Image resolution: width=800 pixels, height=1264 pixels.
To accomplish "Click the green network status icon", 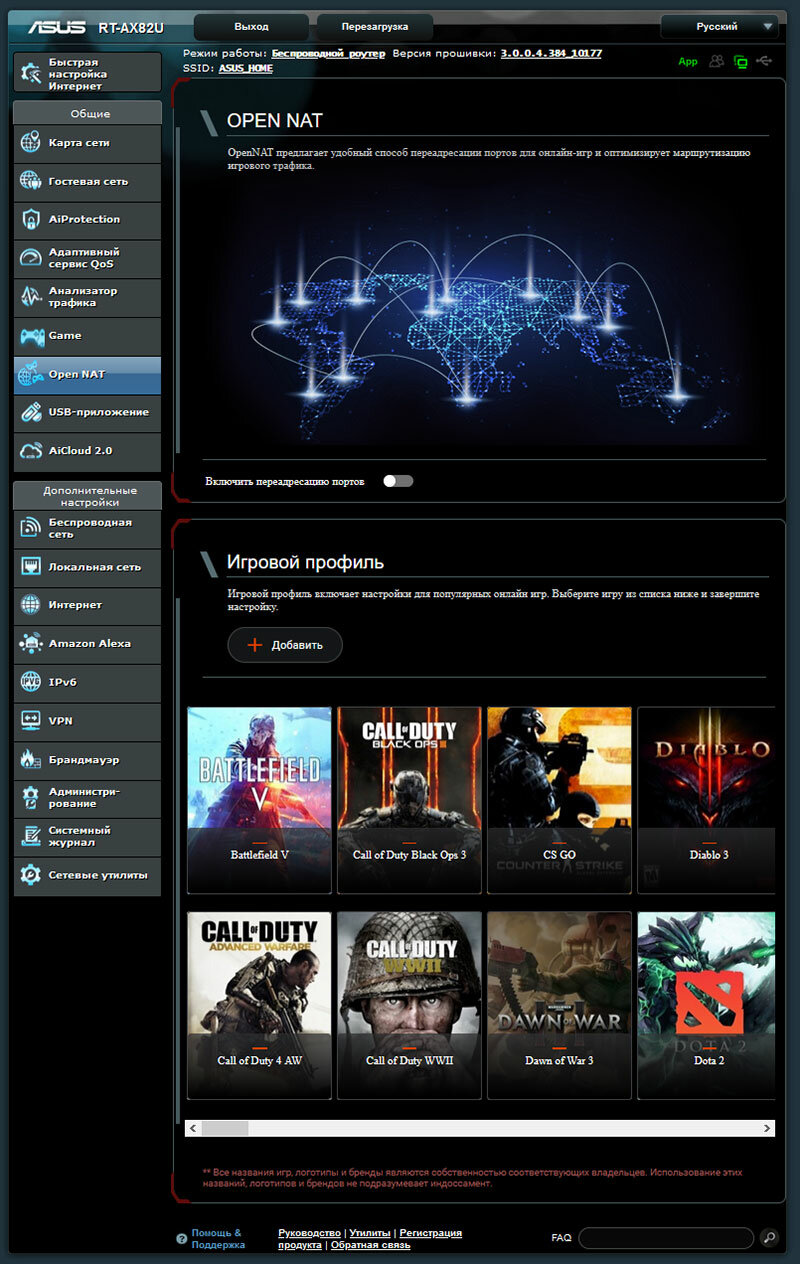I will click(741, 62).
